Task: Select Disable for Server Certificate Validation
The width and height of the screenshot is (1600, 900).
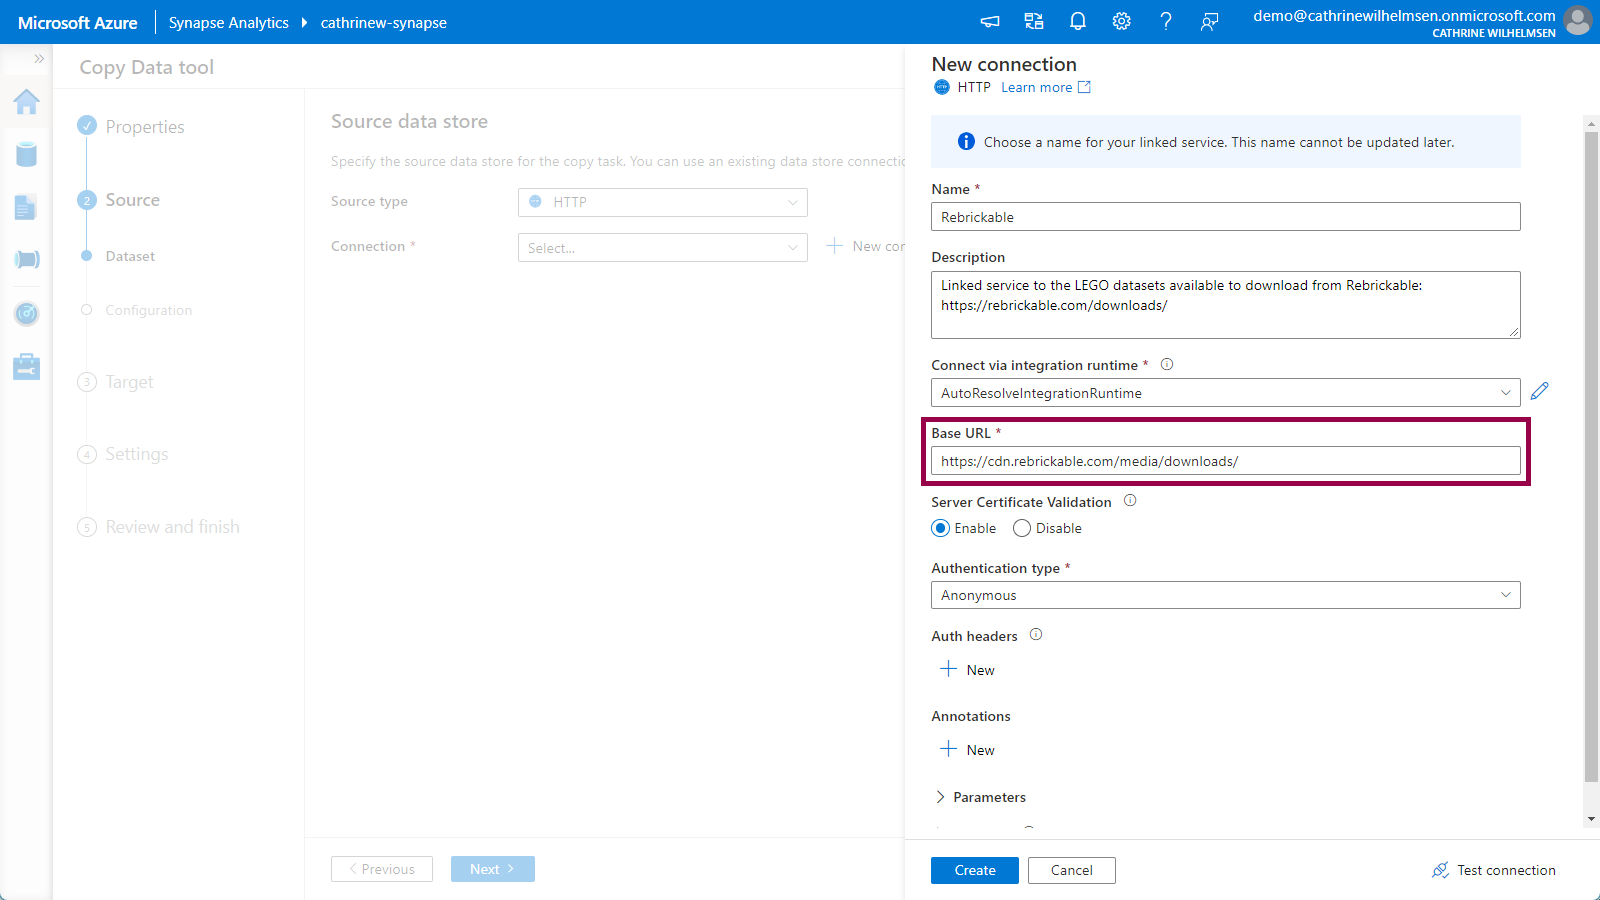Action: pos(1022,528)
